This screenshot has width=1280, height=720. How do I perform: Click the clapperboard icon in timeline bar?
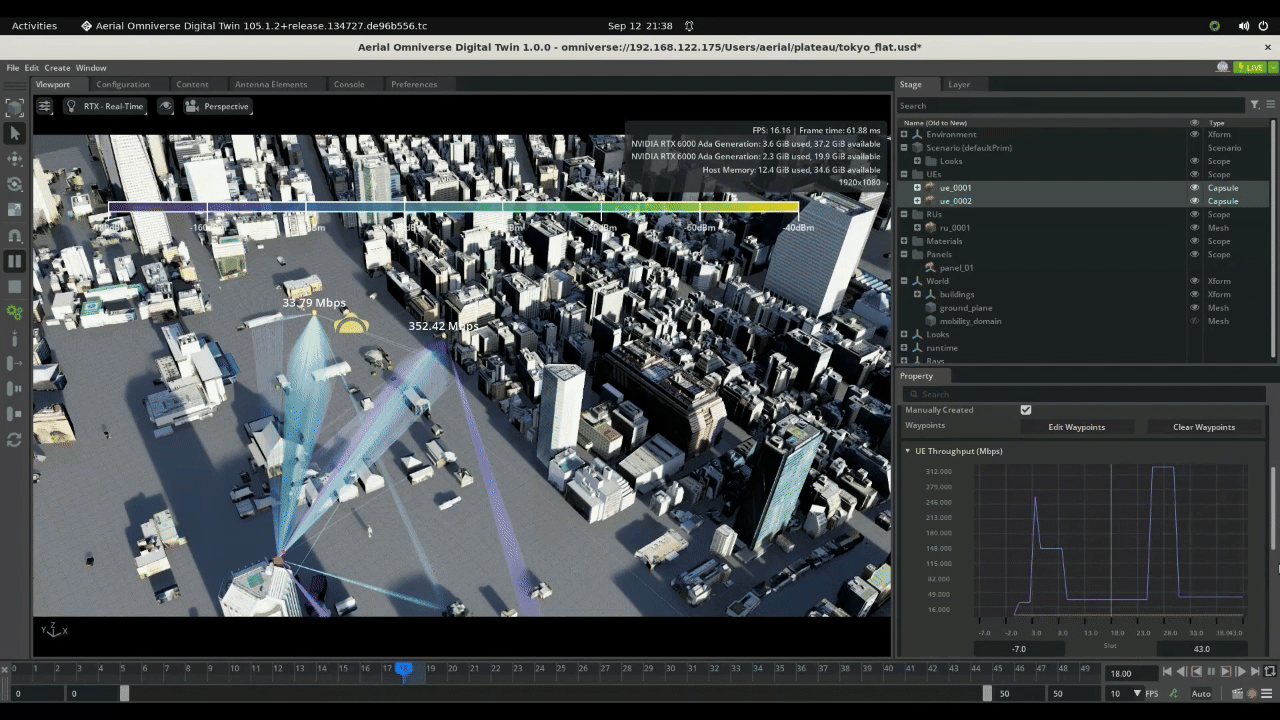click(x=1237, y=693)
